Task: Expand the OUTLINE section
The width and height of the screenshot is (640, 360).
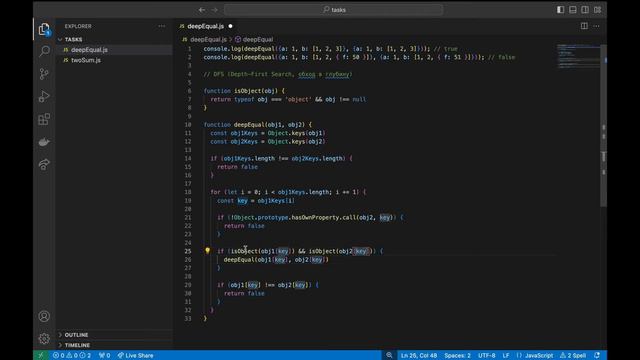Action: [76, 335]
